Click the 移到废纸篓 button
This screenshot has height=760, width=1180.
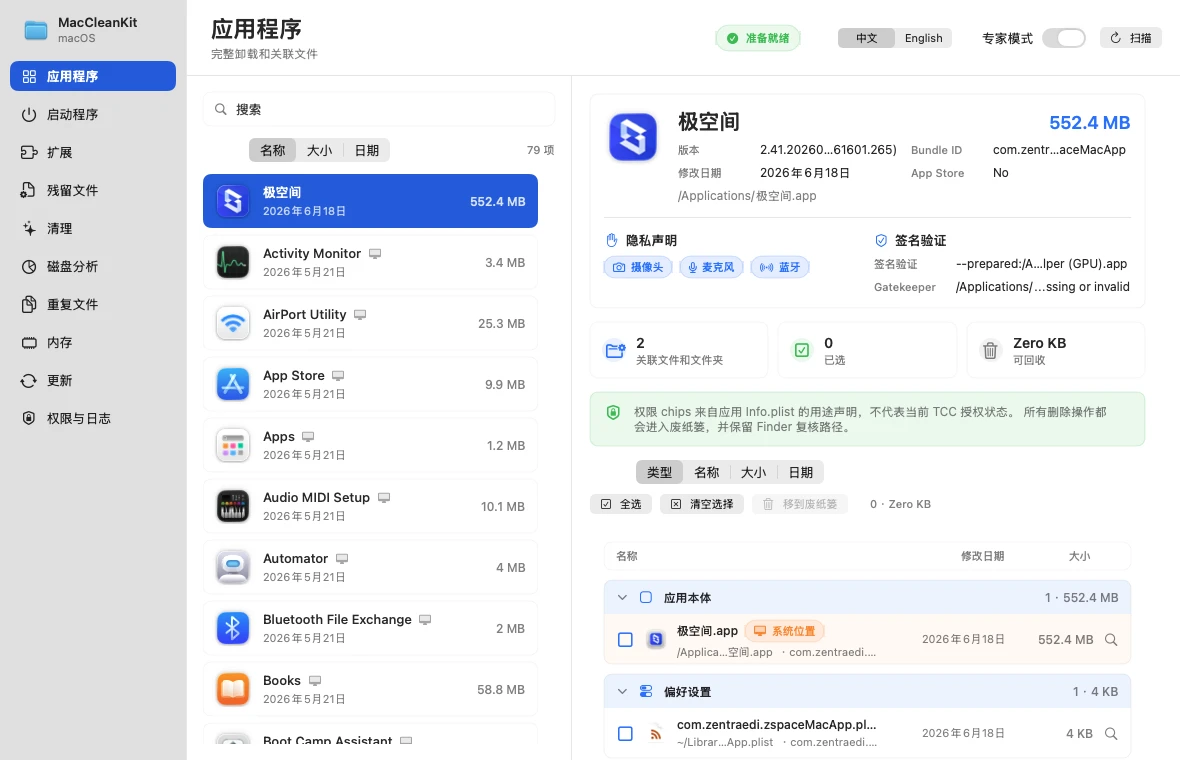click(800, 504)
